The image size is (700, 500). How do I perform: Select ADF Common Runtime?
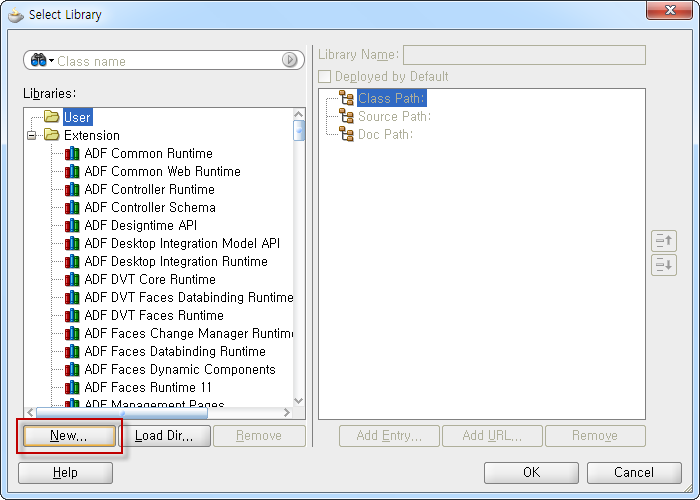click(x=148, y=153)
